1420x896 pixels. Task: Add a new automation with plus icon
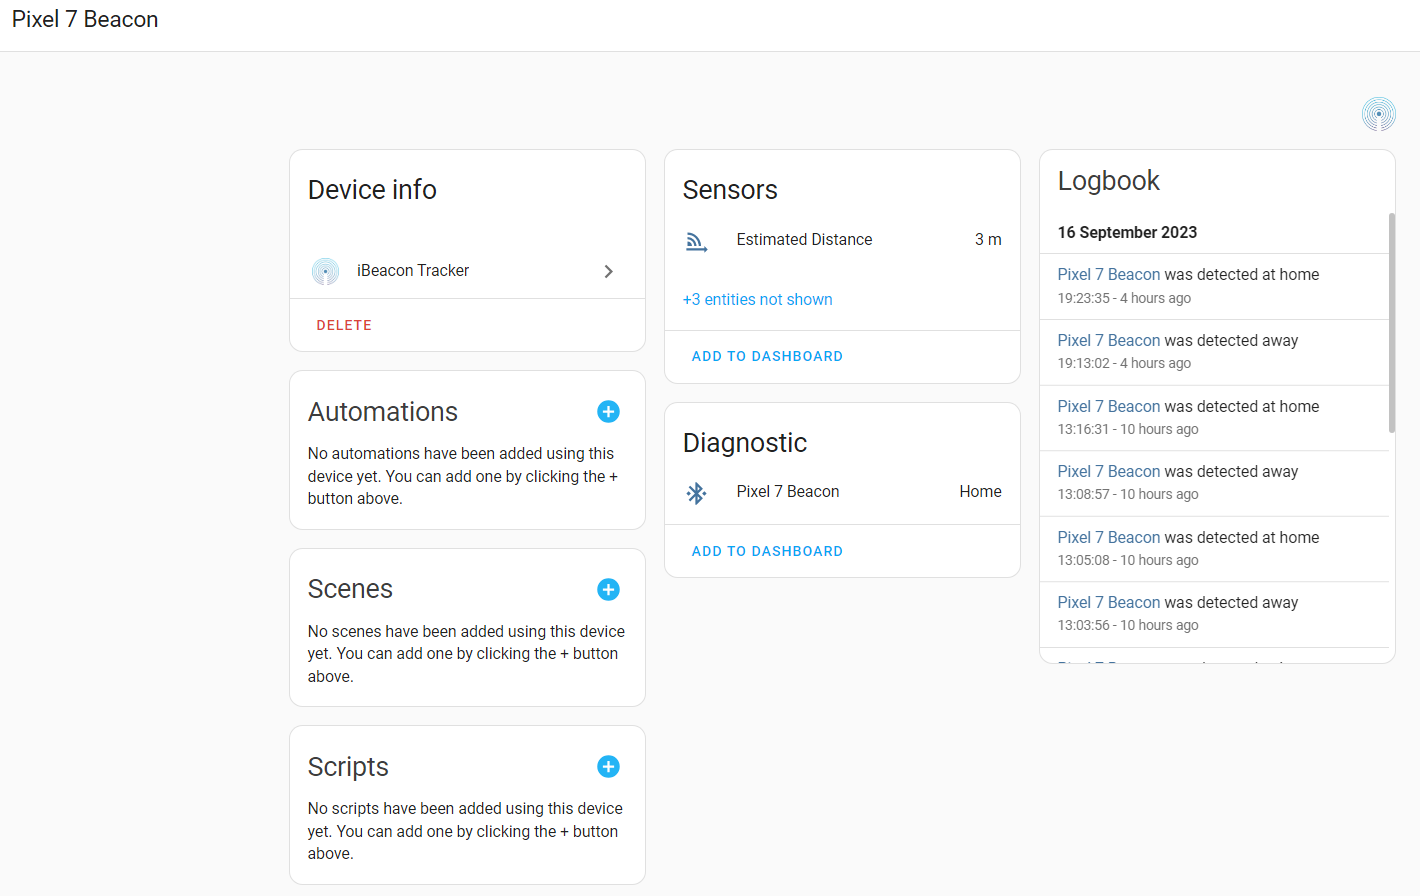(608, 412)
